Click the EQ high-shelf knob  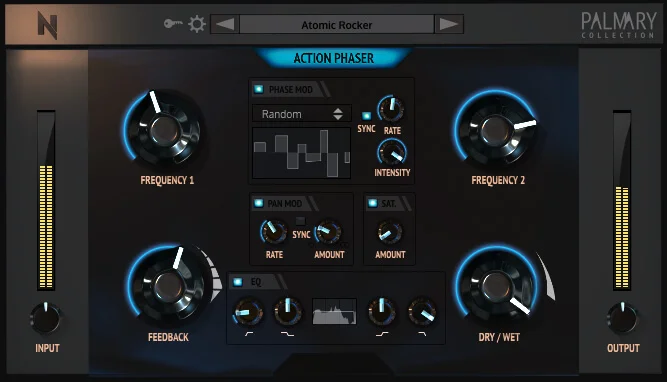(x=382, y=311)
